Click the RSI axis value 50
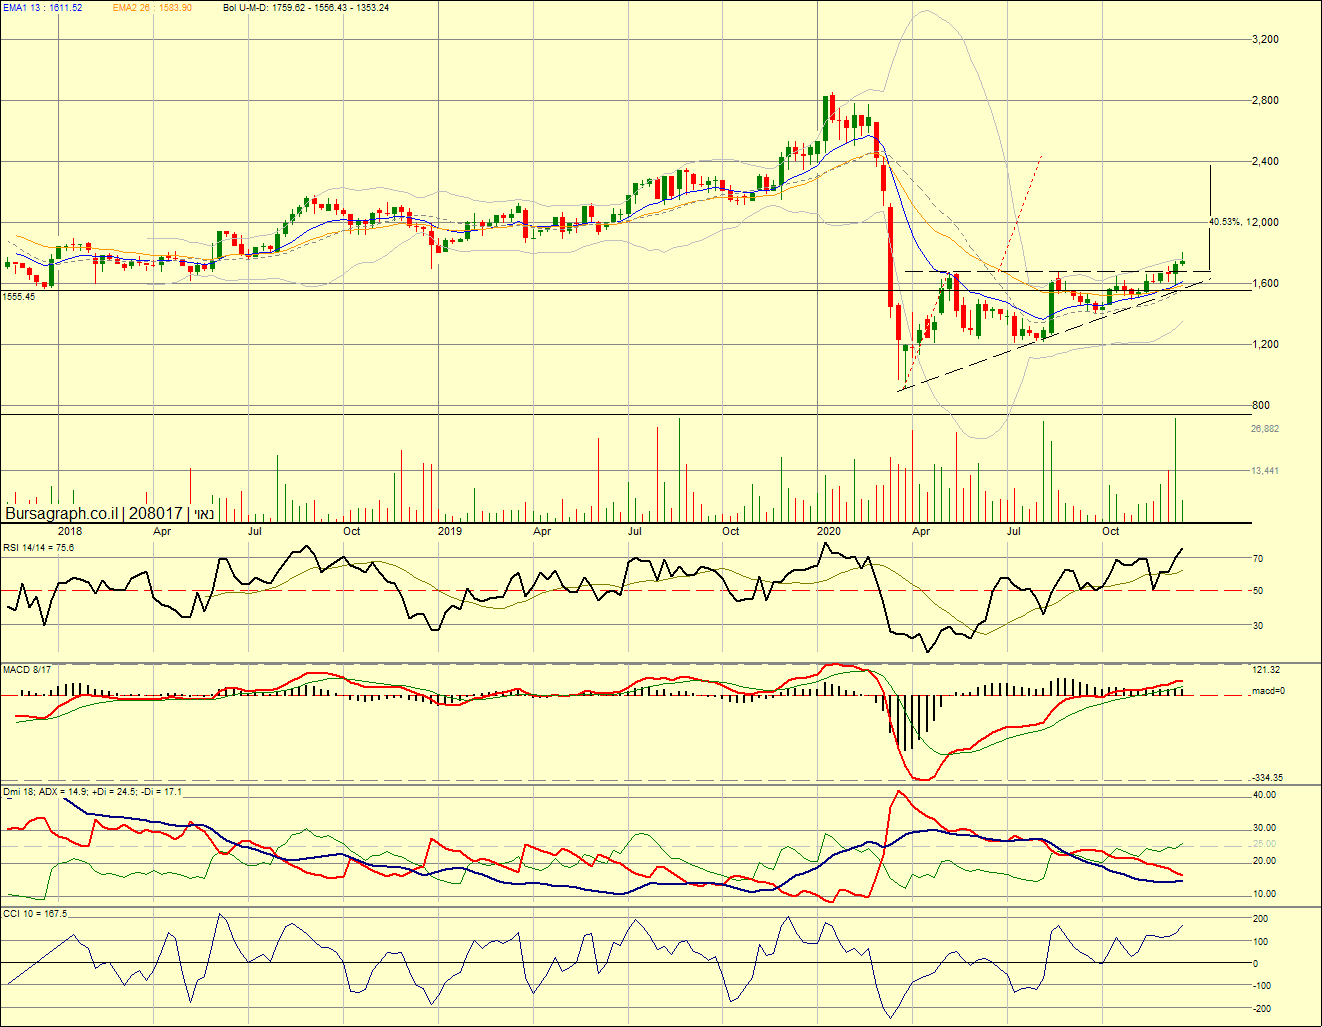 click(x=1258, y=591)
